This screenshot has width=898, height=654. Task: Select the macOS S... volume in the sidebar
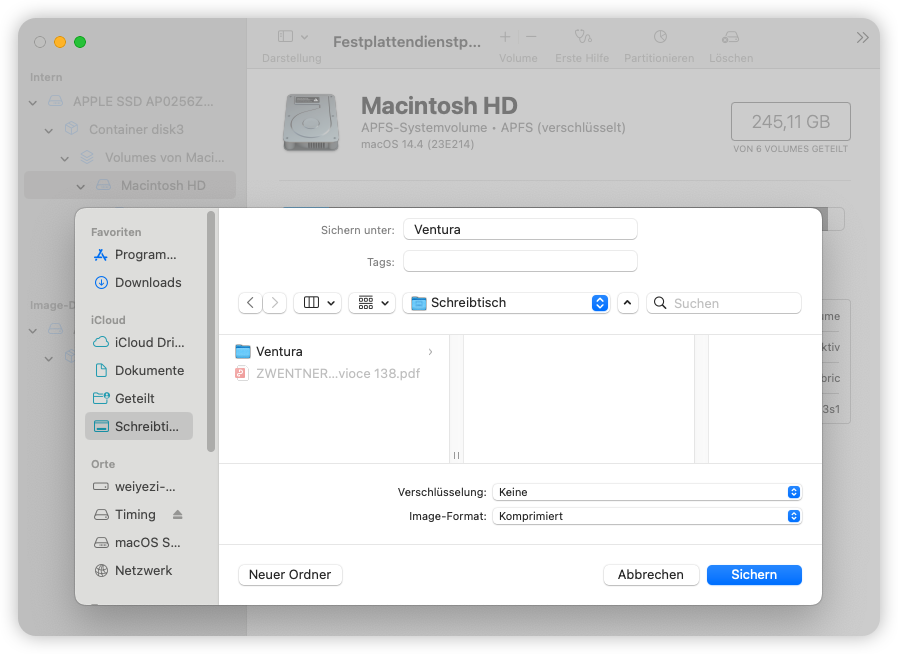pyautogui.click(x=139, y=542)
